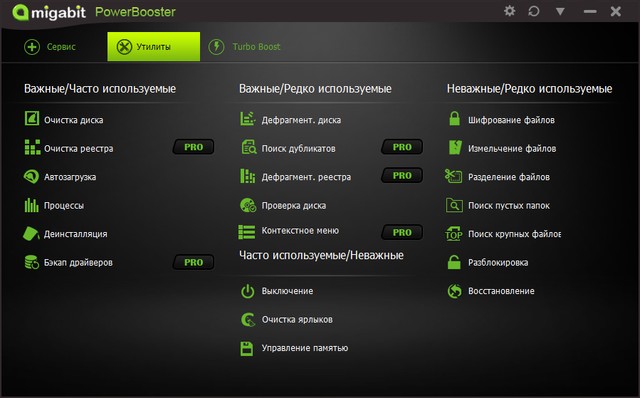Click the Поиск дубликатов icon
The image size is (640, 398).
point(248,147)
